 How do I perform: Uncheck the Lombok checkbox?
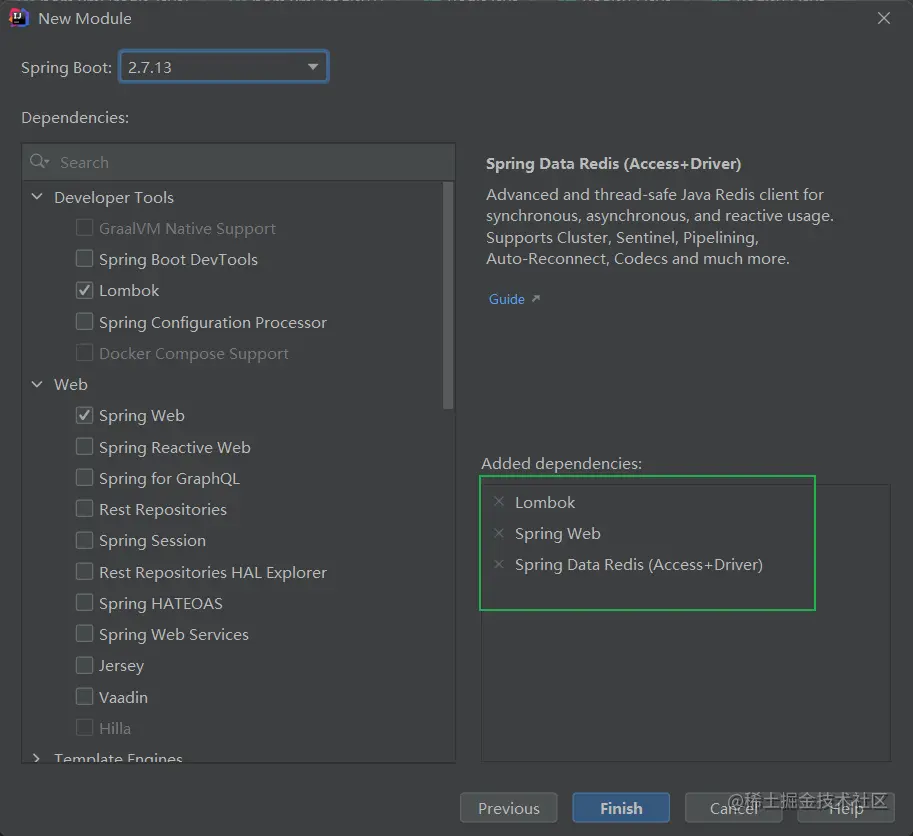click(x=84, y=290)
